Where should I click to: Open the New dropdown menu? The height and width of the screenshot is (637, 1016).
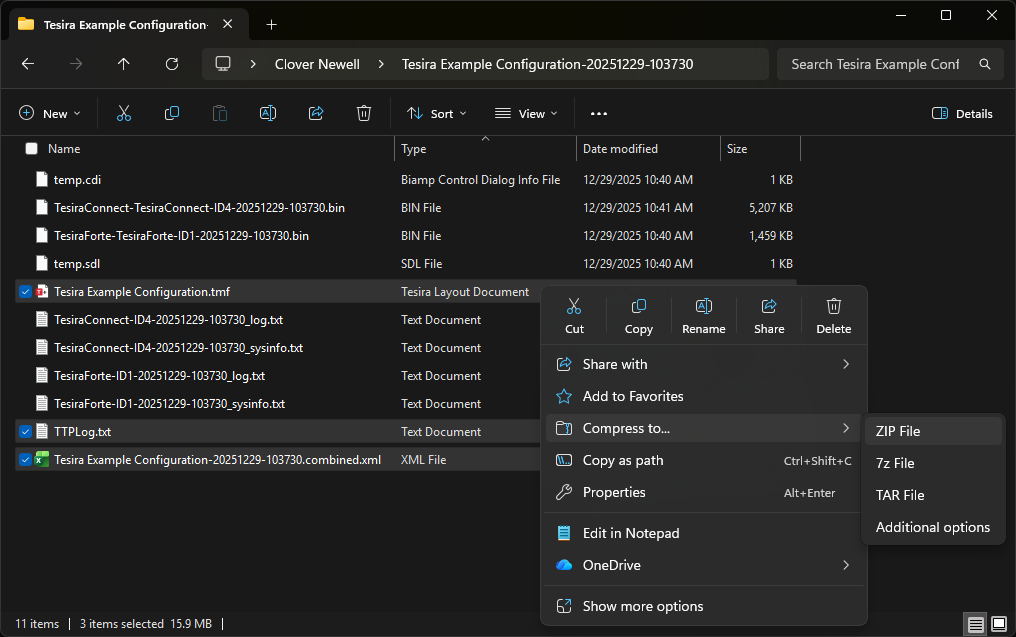(x=50, y=113)
